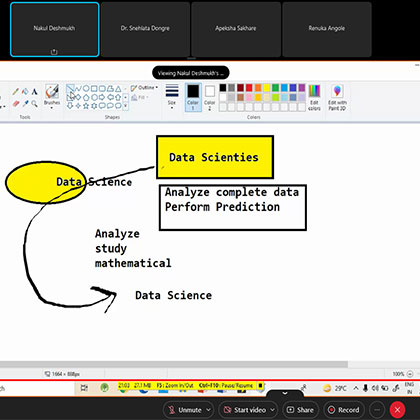Viewport: 420px width, 420px height.
Task: Click the Paint horizontal scrollbar
Action: (x=173, y=364)
